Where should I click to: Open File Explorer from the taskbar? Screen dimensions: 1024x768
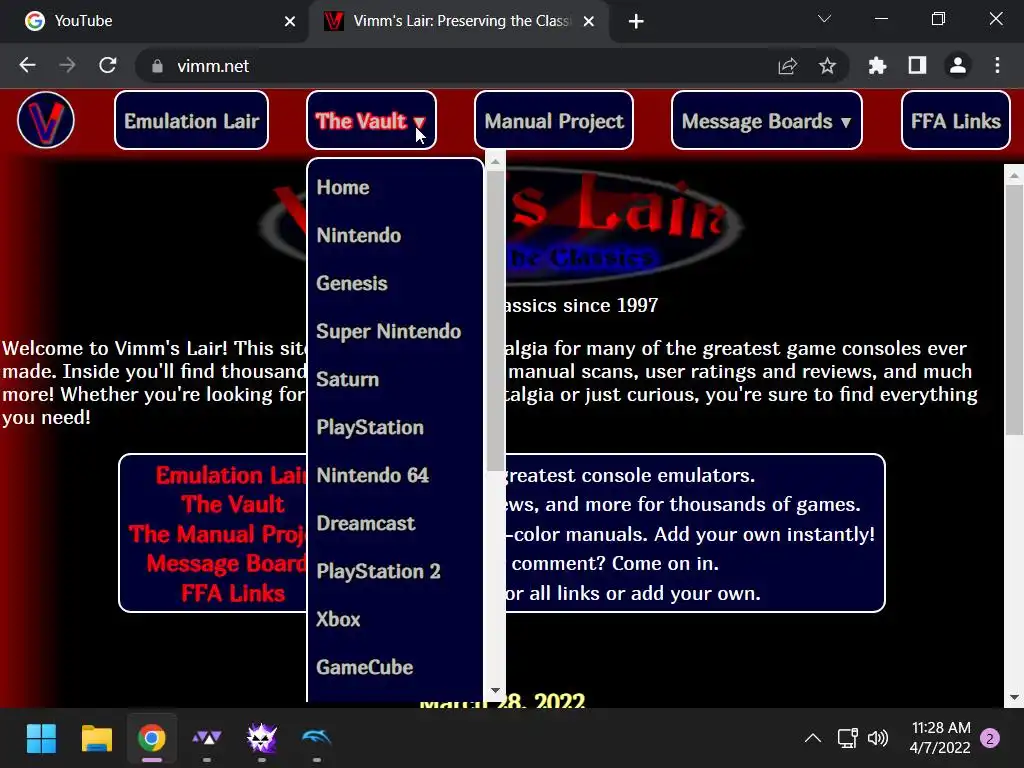click(97, 739)
